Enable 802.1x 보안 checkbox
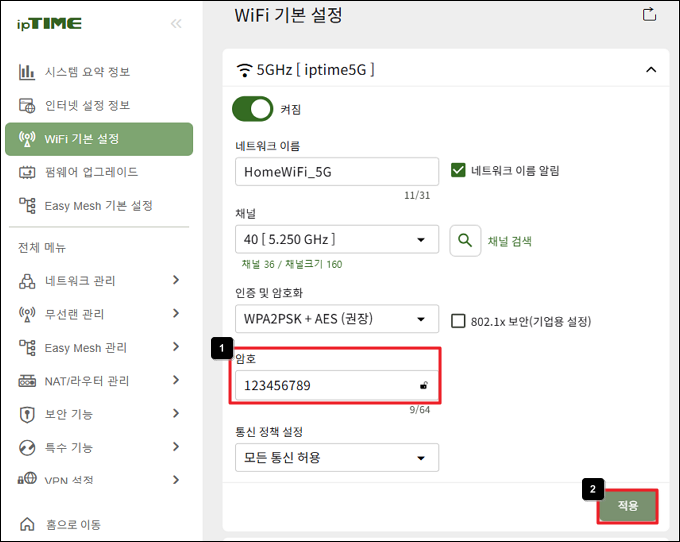This screenshot has height=542, width=680. [x=458, y=321]
